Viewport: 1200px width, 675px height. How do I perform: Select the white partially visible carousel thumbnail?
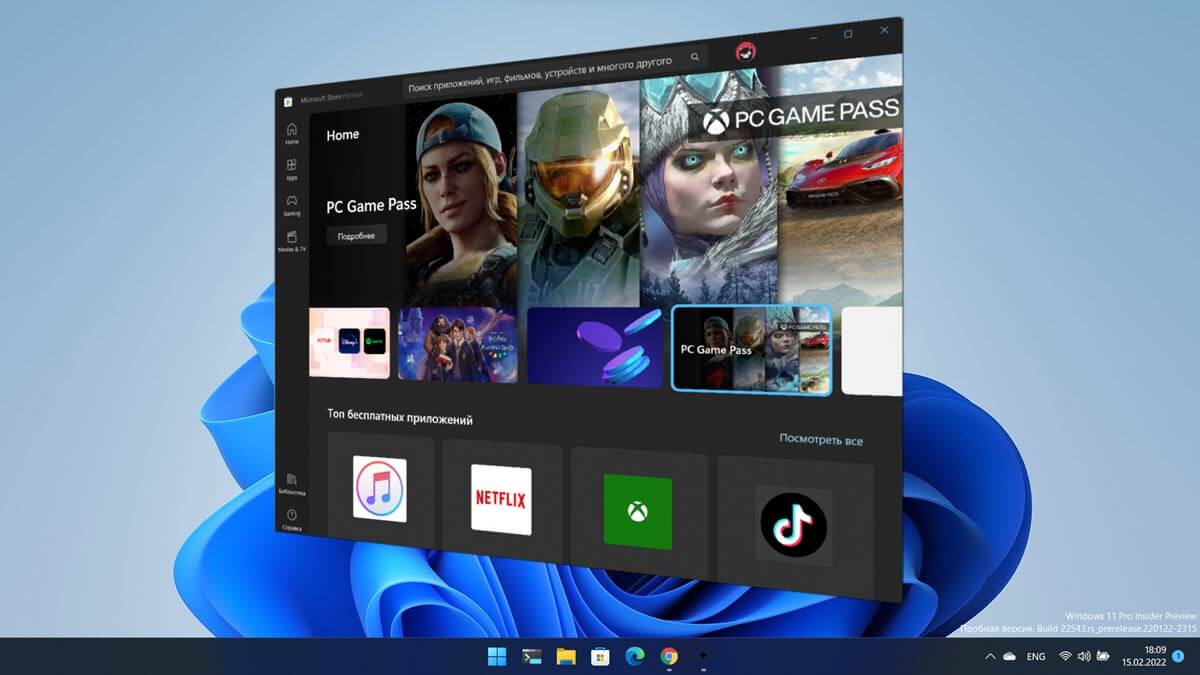[x=872, y=351]
